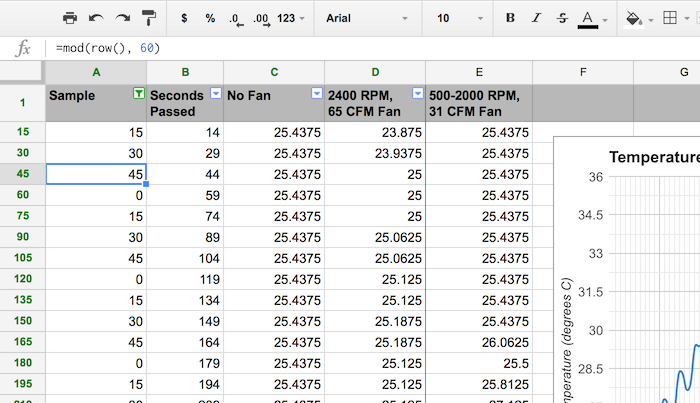
Task: Toggle bold formatting
Action: click(x=510, y=18)
